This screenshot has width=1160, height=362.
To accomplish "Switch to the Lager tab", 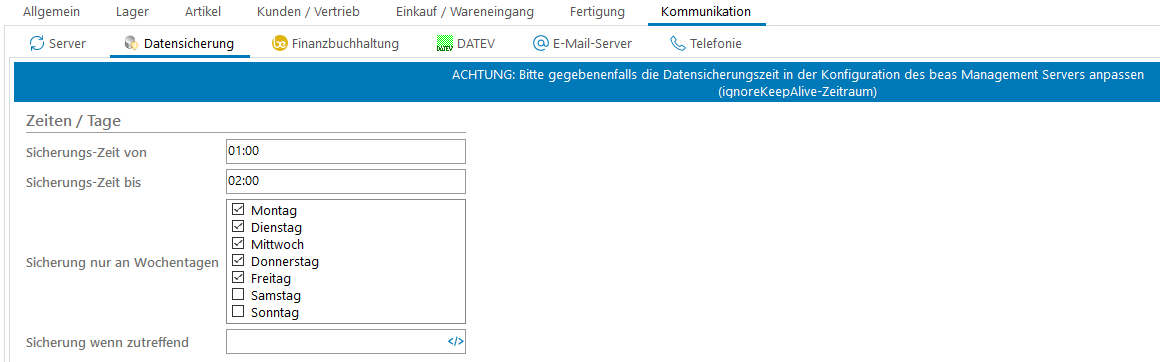I will tap(132, 12).
